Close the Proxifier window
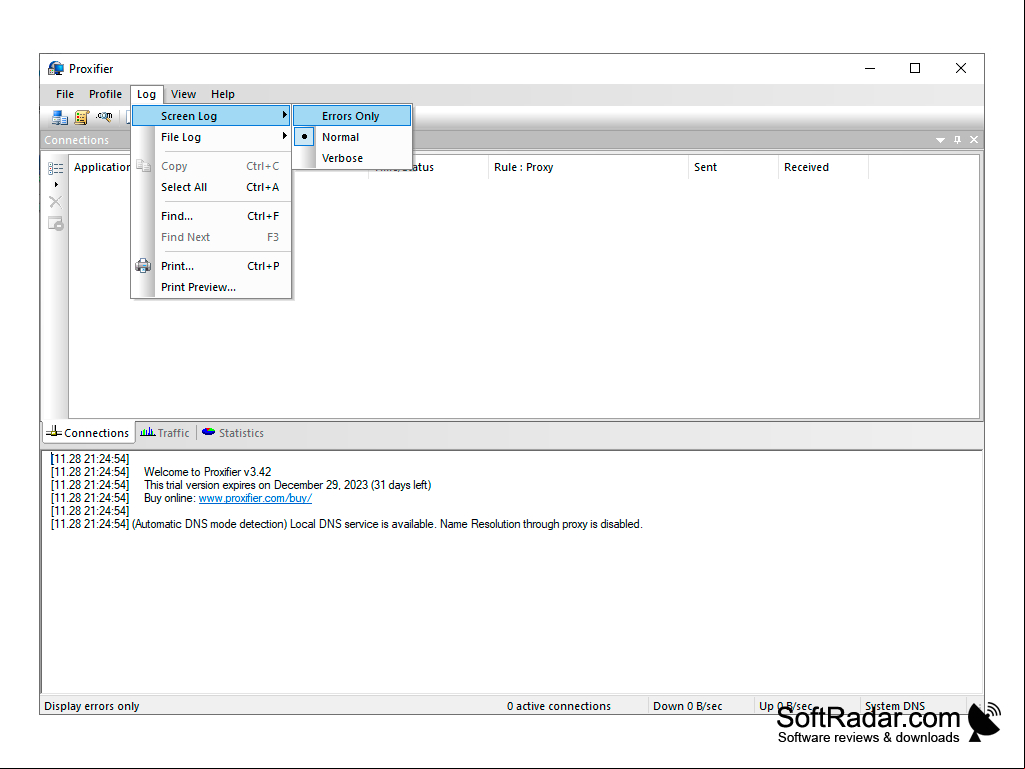1025x769 pixels. click(x=961, y=69)
